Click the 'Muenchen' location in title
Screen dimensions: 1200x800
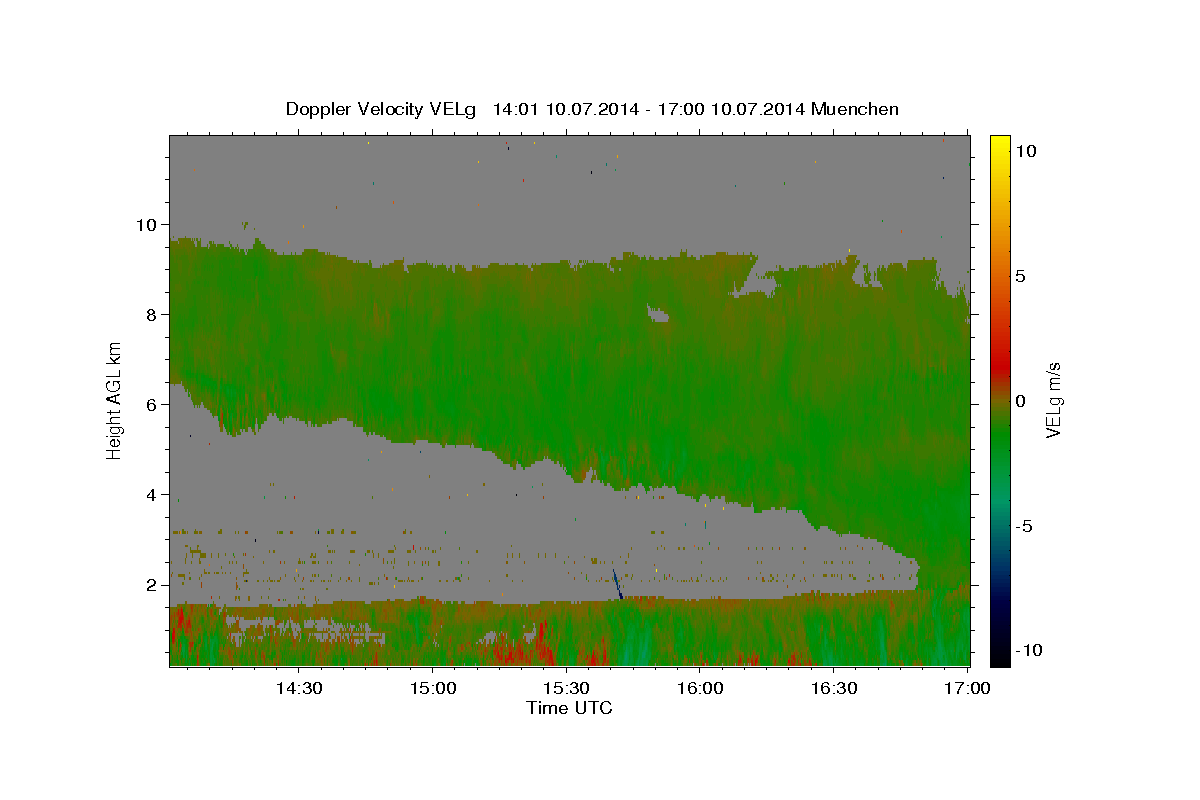[x=856, y=109]
